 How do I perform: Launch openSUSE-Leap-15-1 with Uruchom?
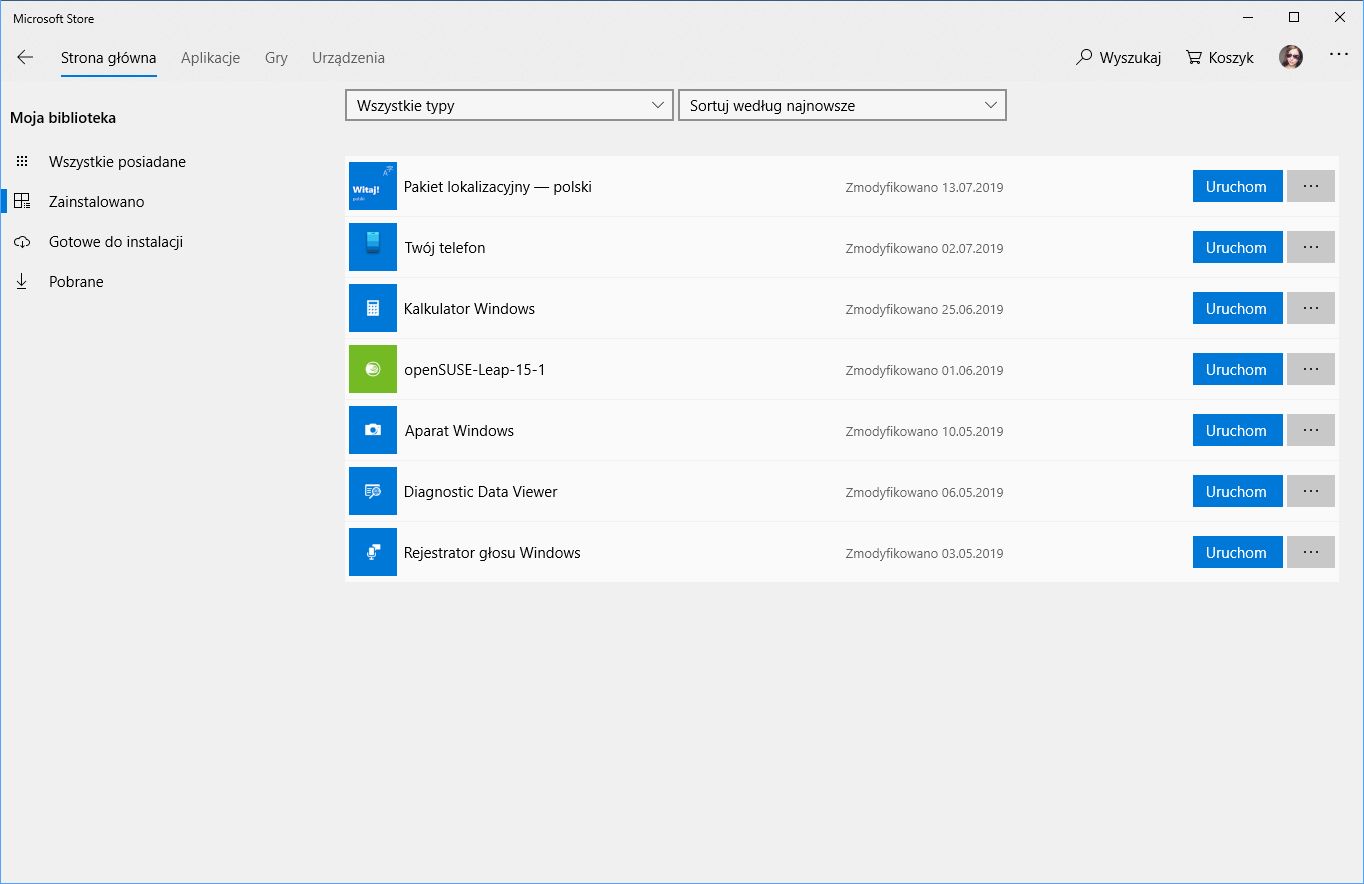click(x=1237, y=369)
